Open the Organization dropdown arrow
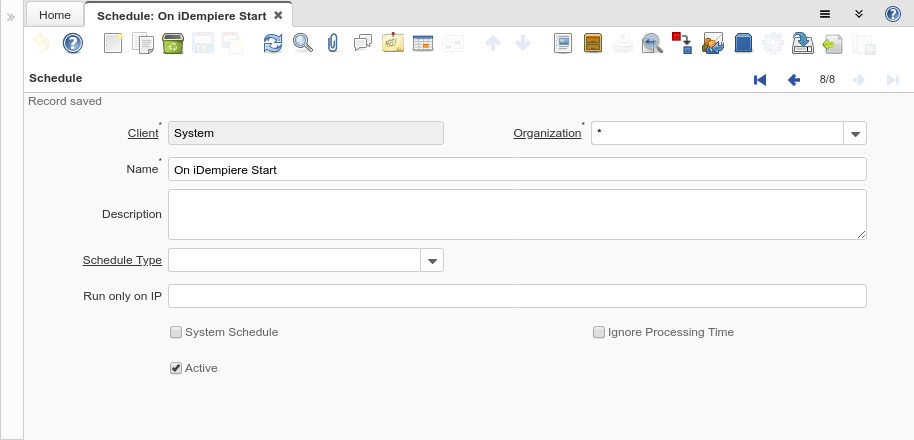914x440 pixels. tap(855, 133)
